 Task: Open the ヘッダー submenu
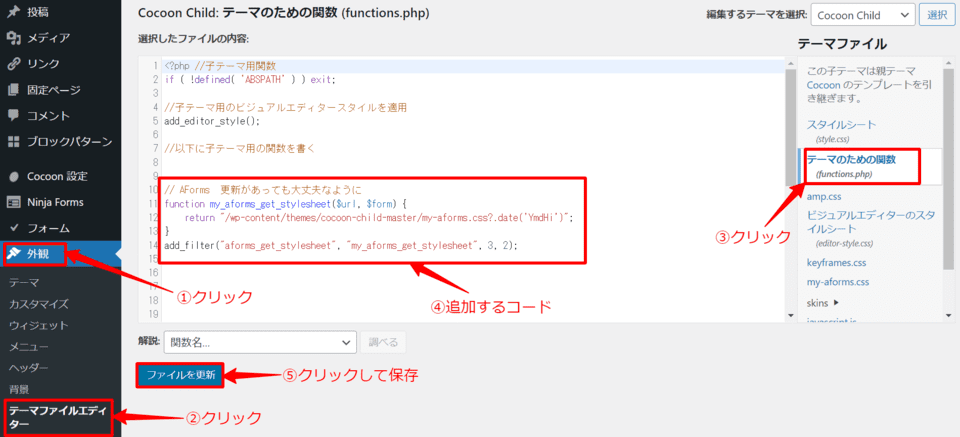(x=29, y=368)
